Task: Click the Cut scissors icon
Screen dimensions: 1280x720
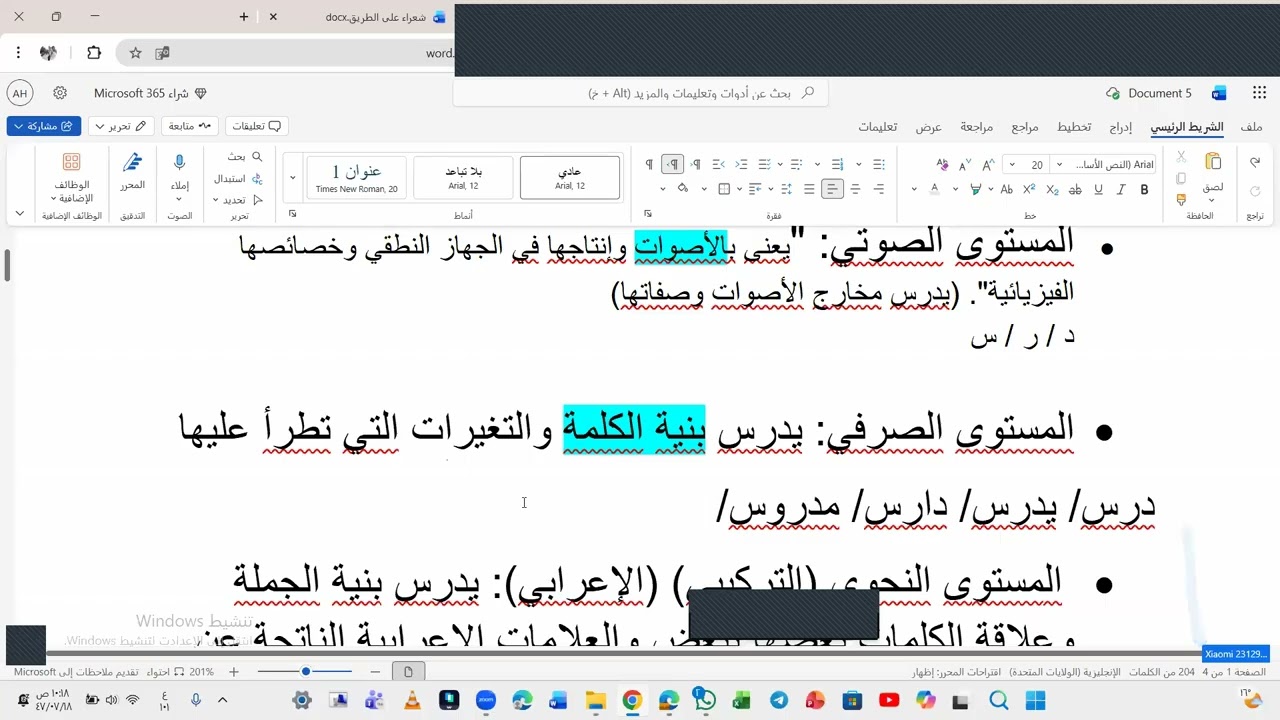Action: pos(1181,157)
